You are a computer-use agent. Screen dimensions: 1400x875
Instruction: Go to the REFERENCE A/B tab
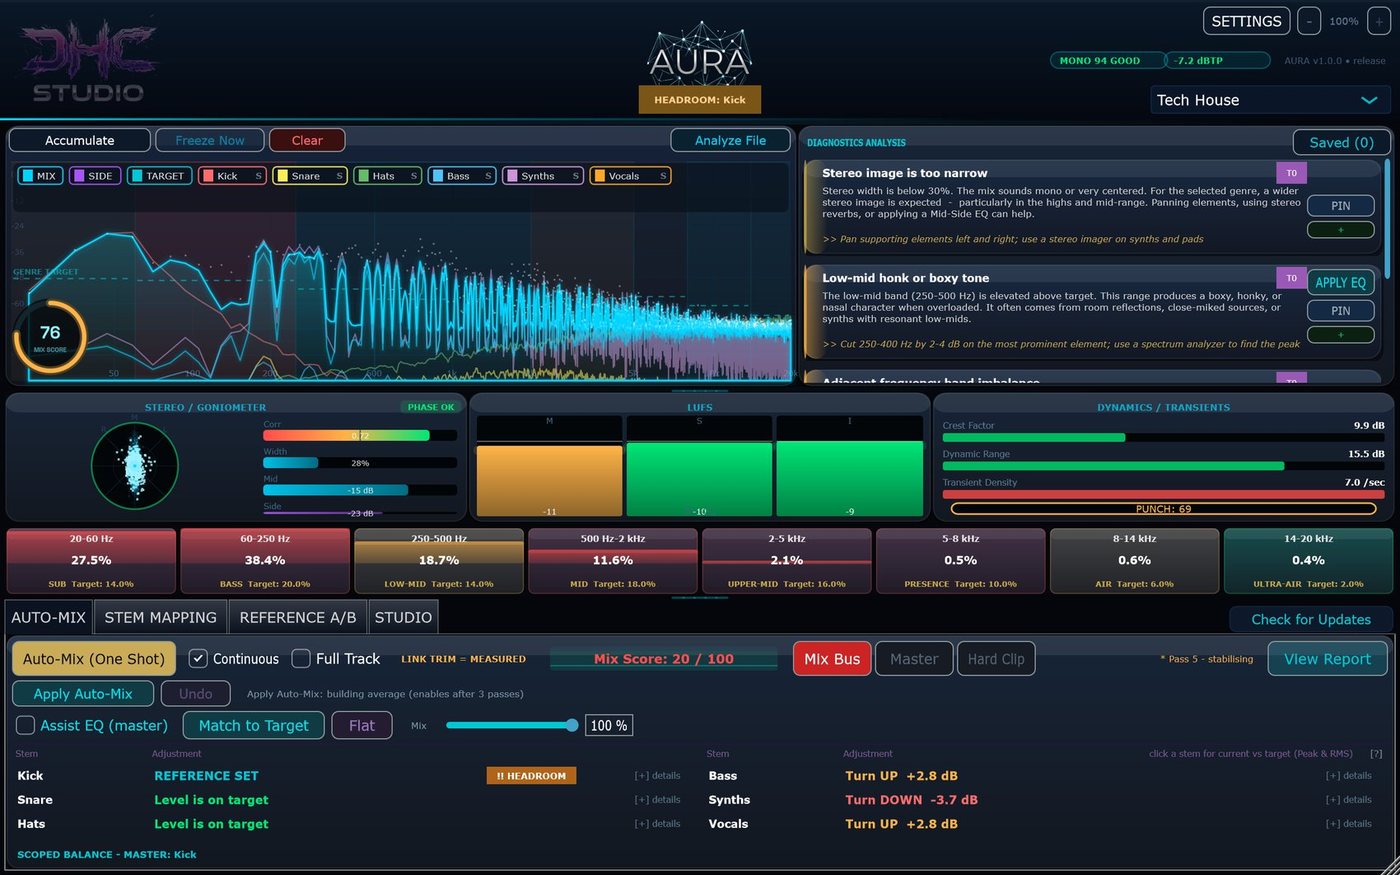(298, 618)
